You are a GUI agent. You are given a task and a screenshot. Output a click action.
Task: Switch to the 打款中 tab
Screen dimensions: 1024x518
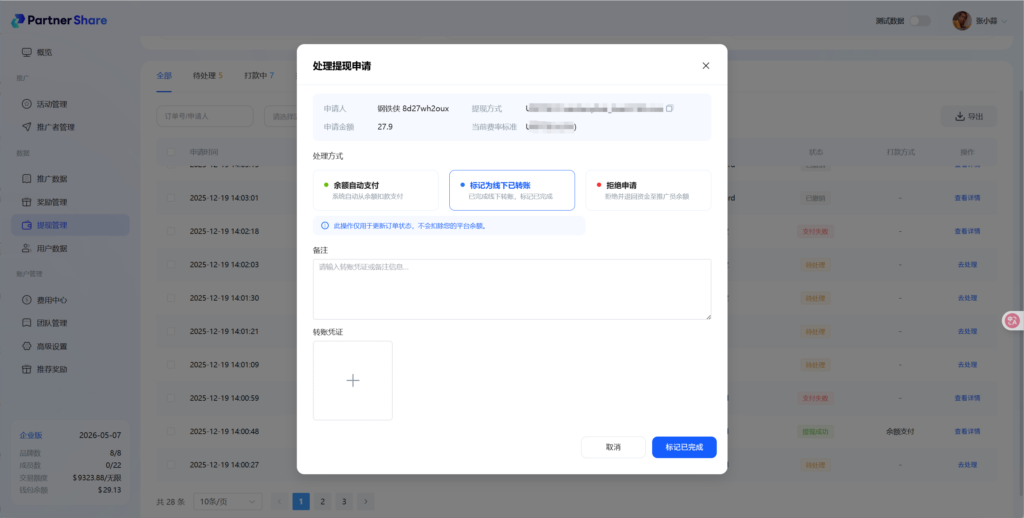pyautogui.click(x=258, y=75)
